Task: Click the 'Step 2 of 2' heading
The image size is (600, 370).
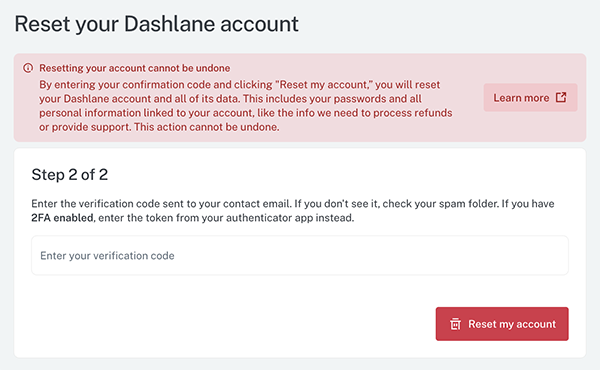Action: (70, 174)
